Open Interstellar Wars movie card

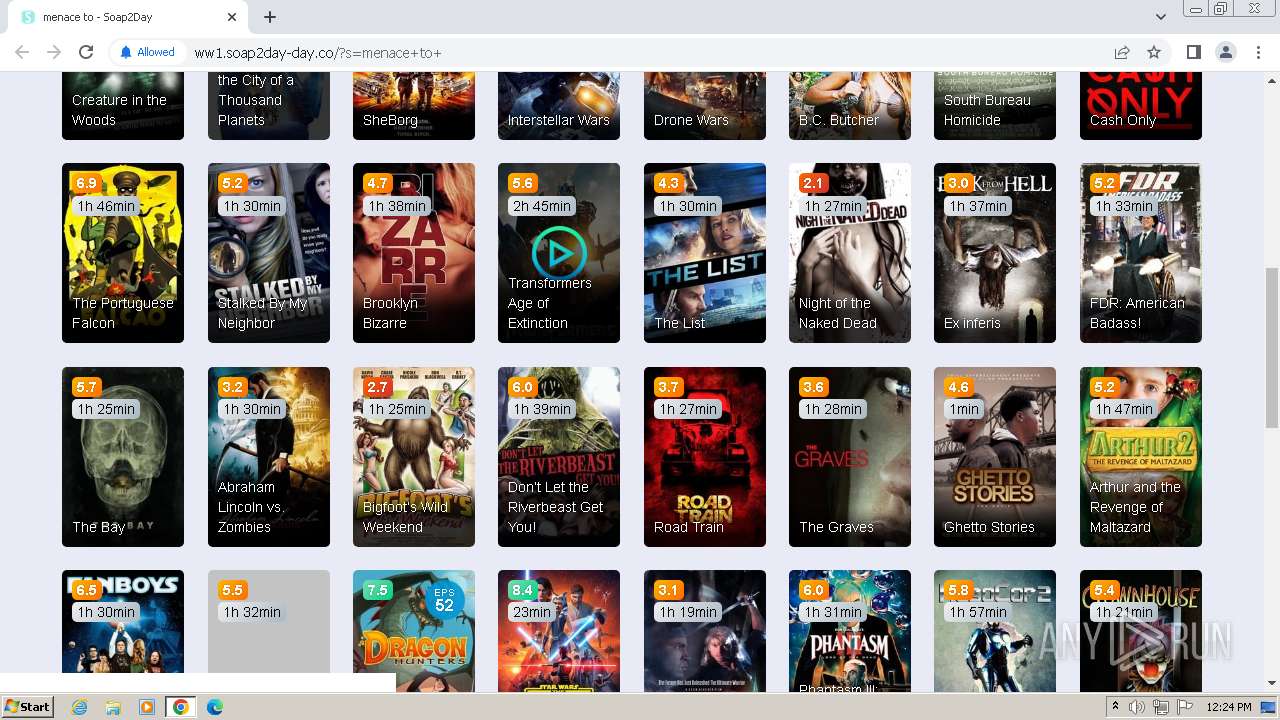pyautogui.click(x=559, y=106)
